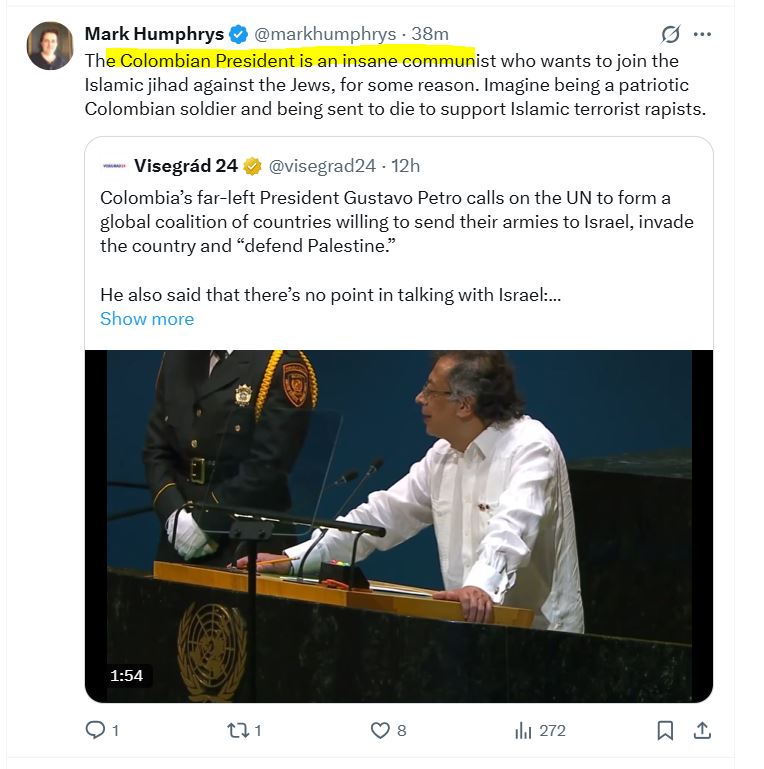Click the 38m tweet timestamp
The image size is (764, 769).
click(x=430, y=34)
